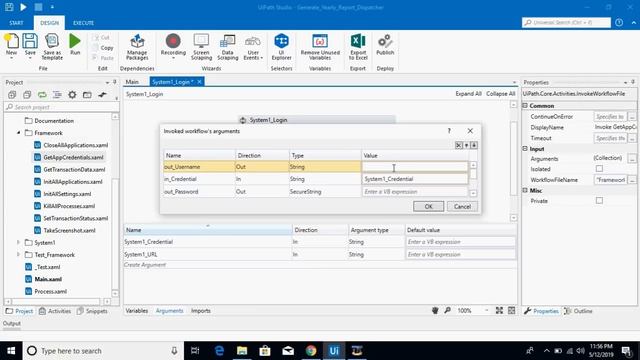640x360 pixels.
Task: Expand the Test_Framework folder
Action: 18,255
